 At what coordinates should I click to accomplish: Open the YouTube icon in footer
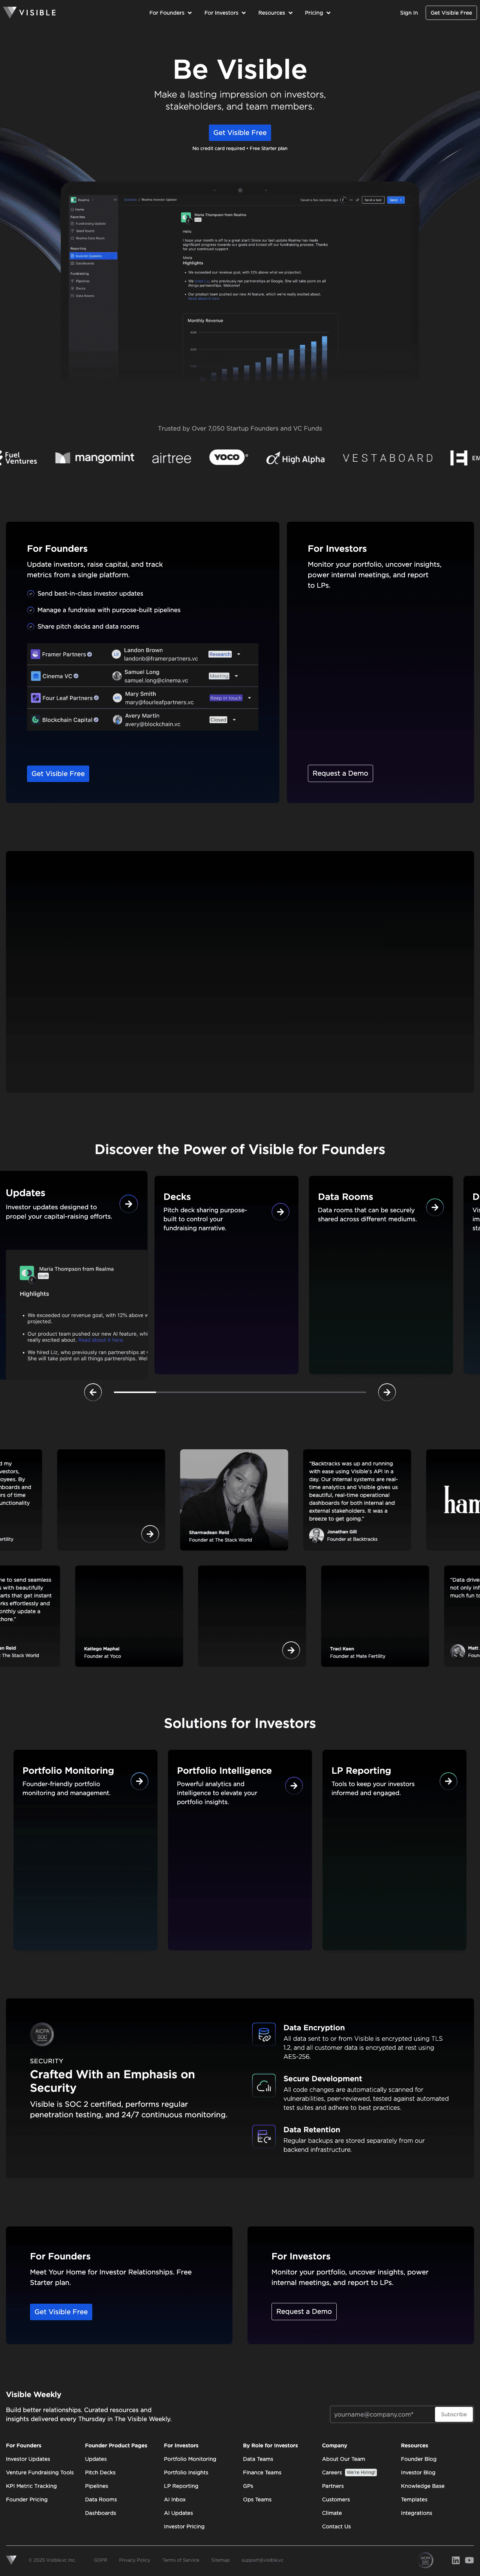[x=469, y=2560]
